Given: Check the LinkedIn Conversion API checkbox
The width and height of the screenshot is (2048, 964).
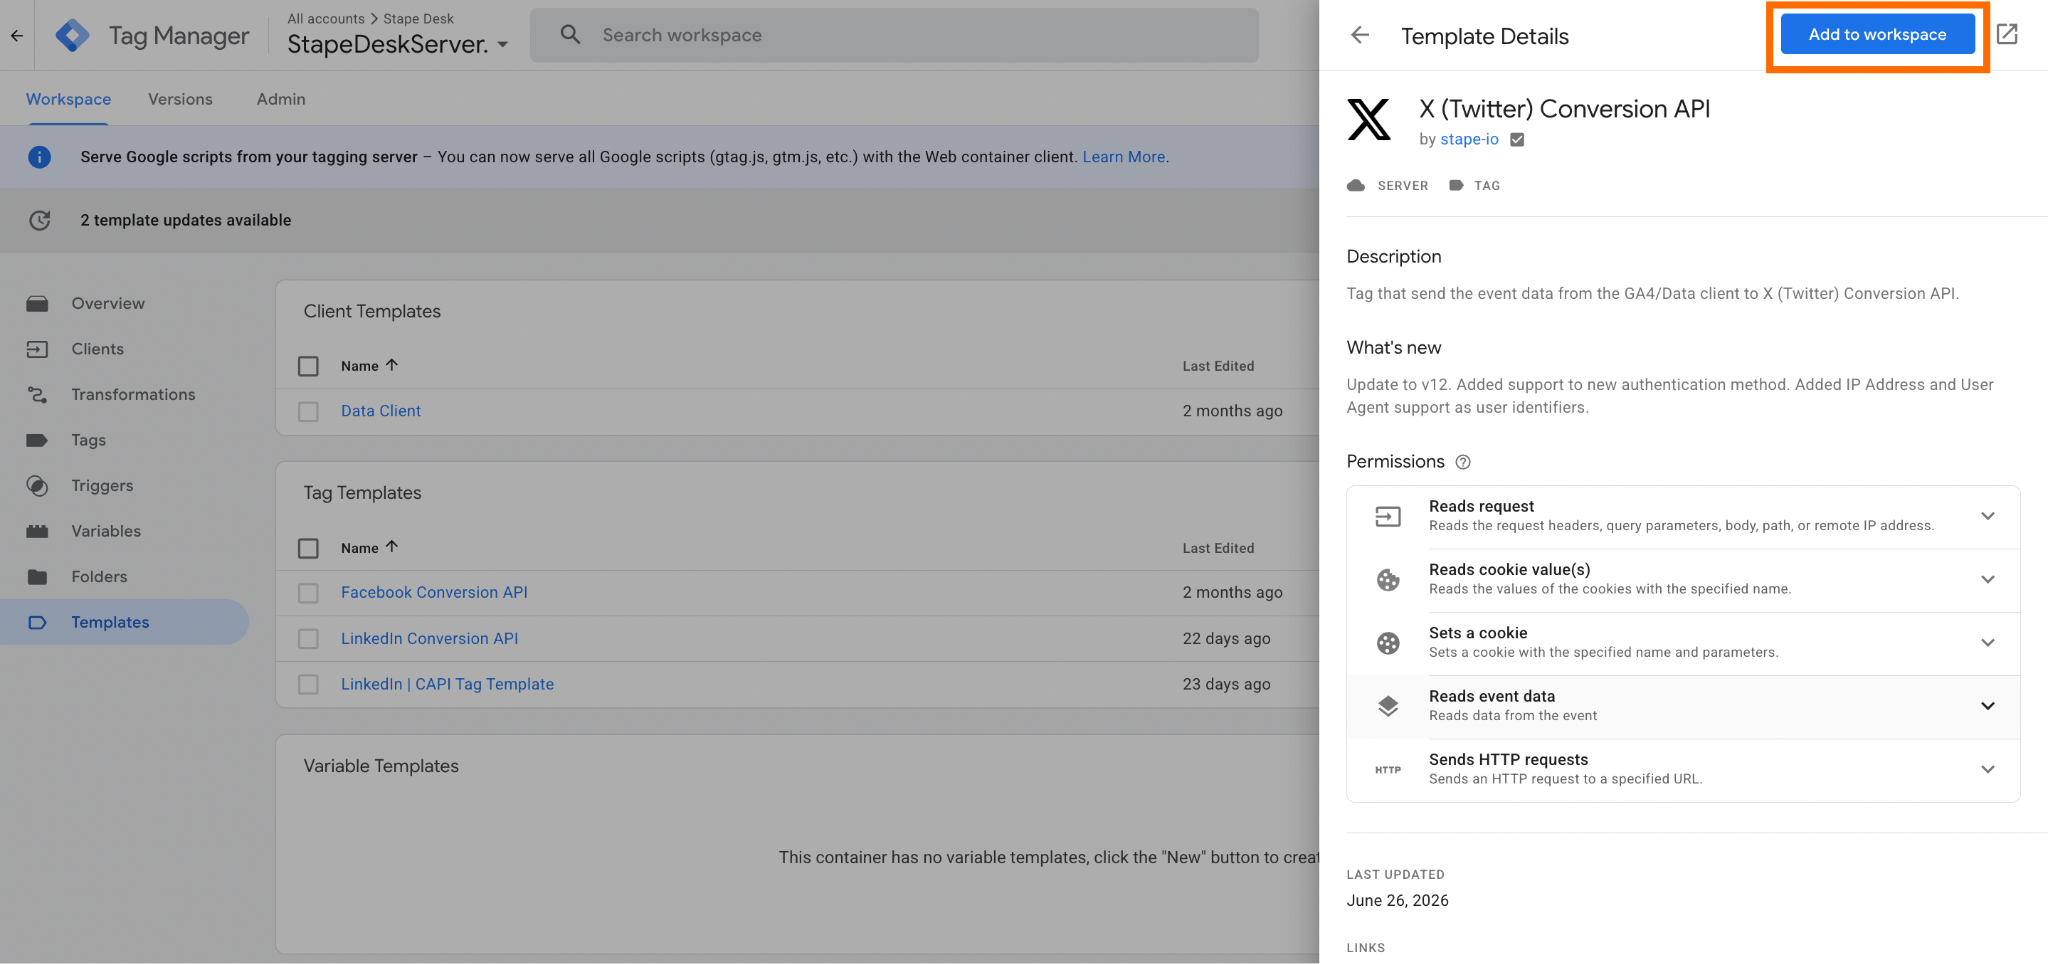Looking at the screenshot, I should coord(308,639).
